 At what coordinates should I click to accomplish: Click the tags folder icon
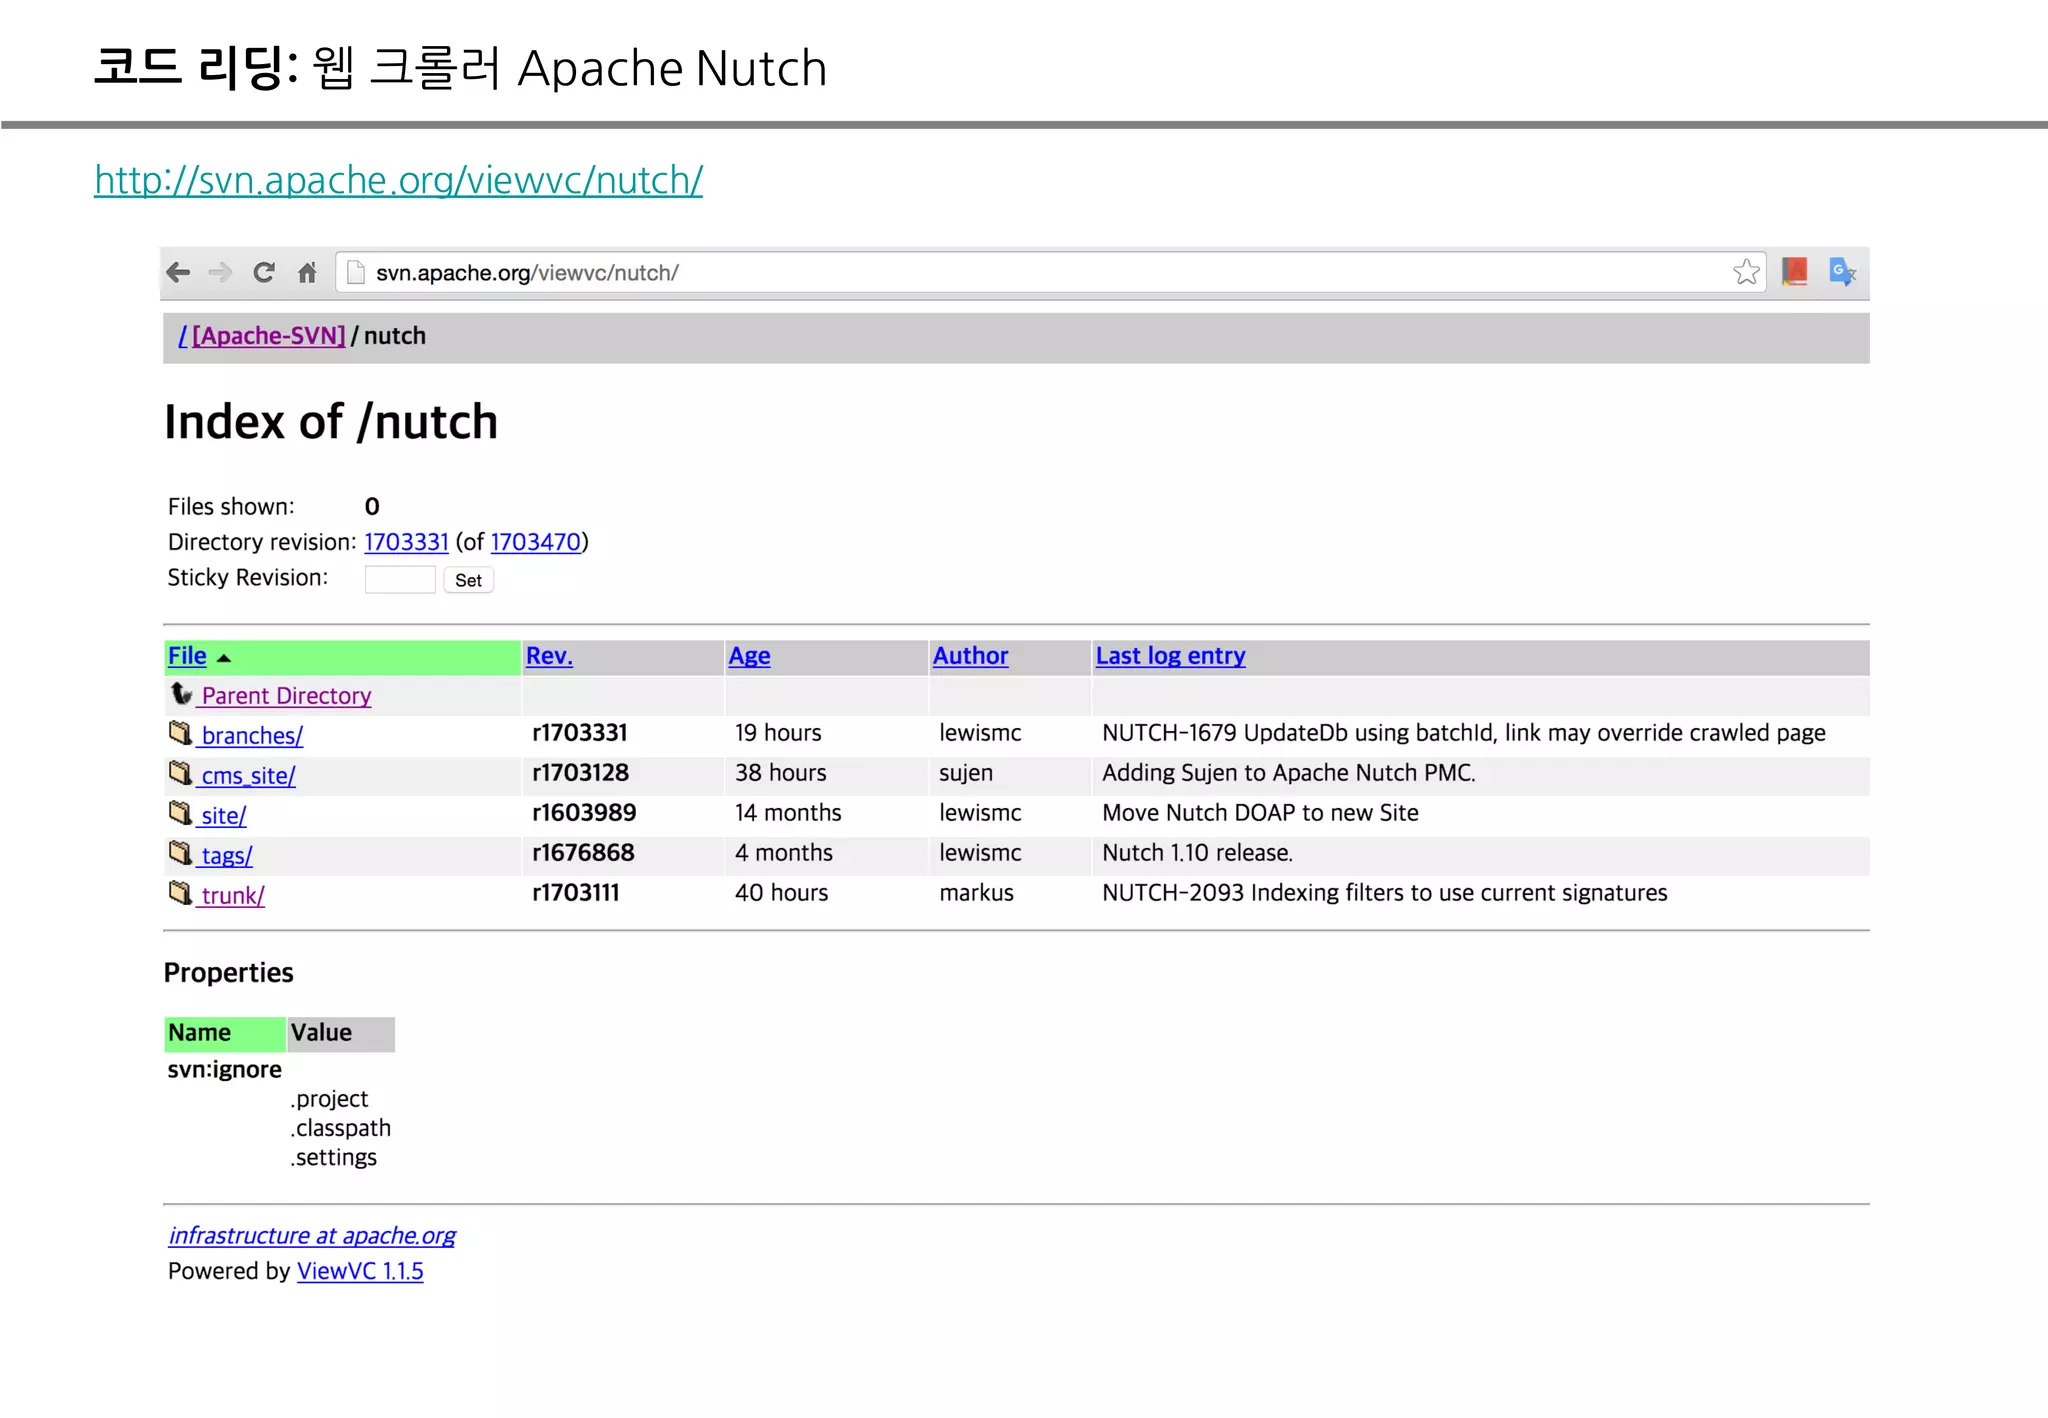tap(180, 853)
